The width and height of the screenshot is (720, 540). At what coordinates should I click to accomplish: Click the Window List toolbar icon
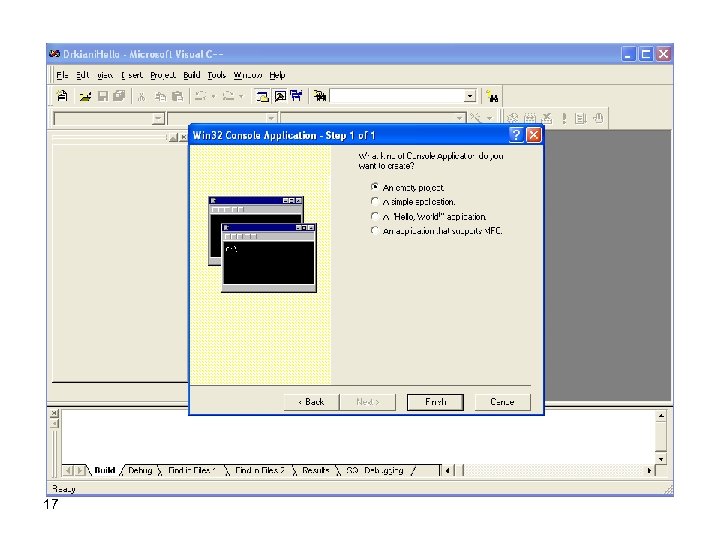click(297, 96)
